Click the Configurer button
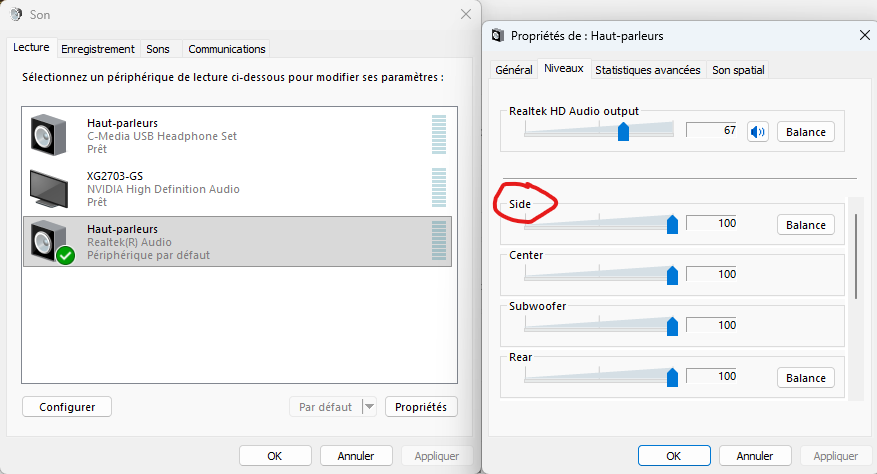 click(x=67, y=407)
